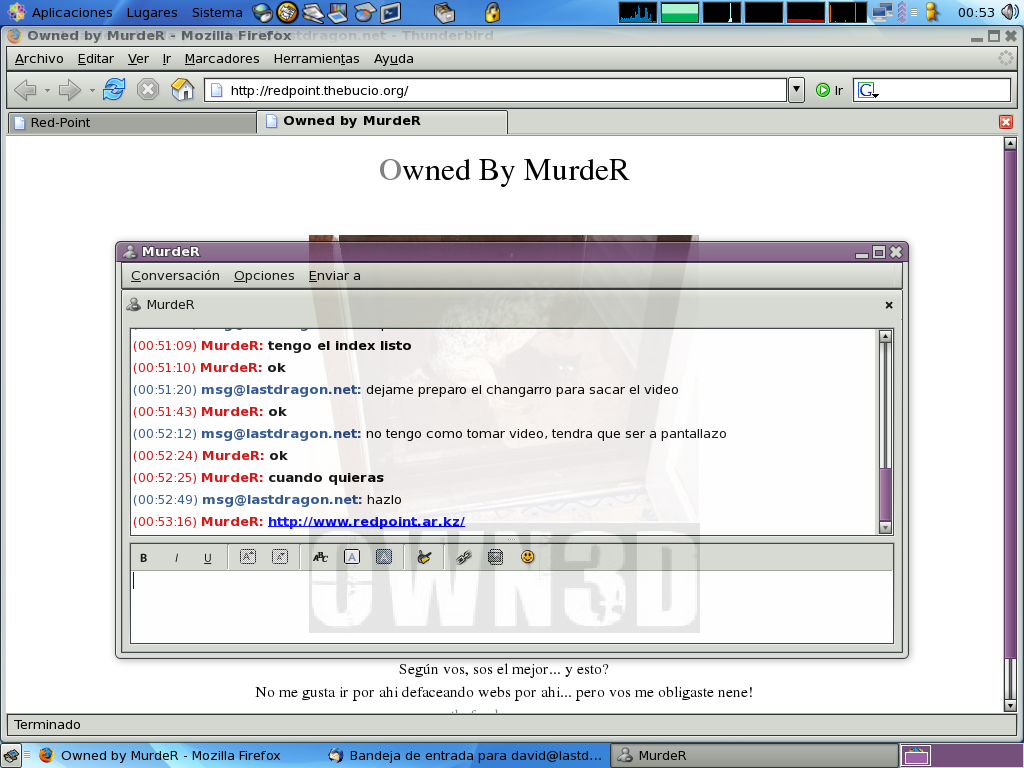Click the insert link icon in chat toolbar
This screenshot has width=1024, height=768.
463,557
